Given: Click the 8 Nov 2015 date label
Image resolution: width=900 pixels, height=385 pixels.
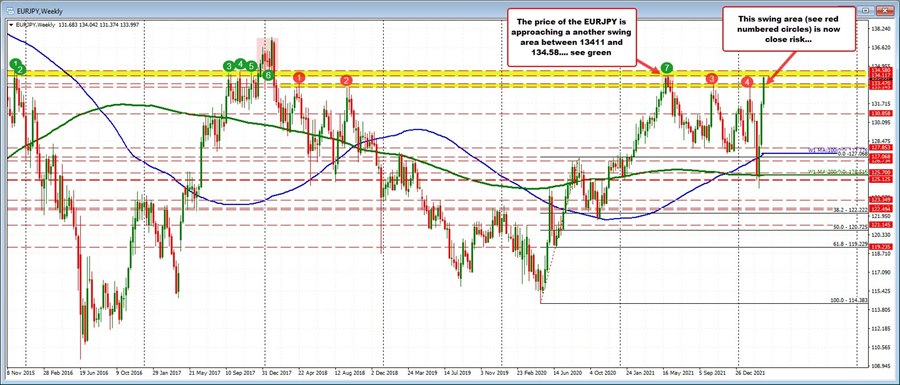Looking at the screenshot, I should coord(21,372).
